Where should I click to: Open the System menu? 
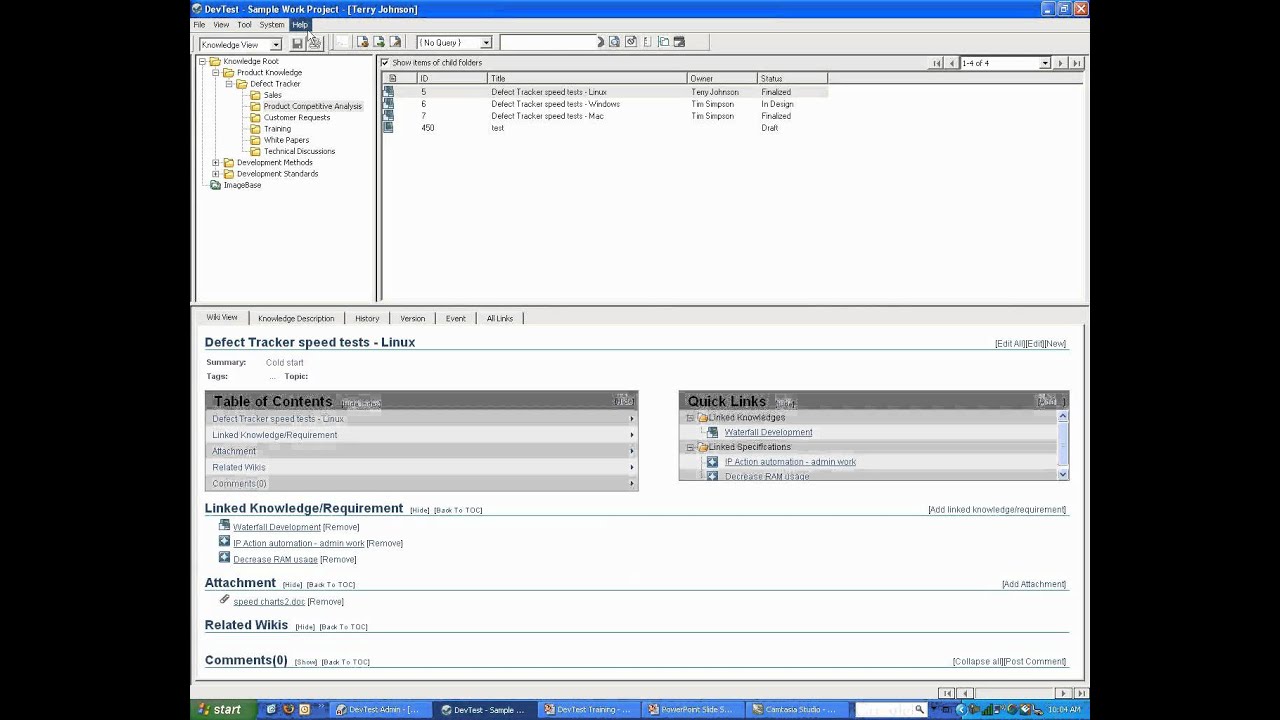(x=272, y=24)
